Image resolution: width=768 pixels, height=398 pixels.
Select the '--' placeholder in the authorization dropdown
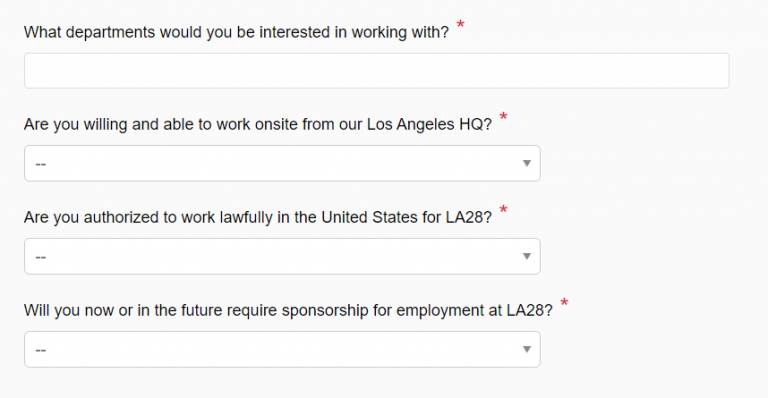[x=41, y=257]
